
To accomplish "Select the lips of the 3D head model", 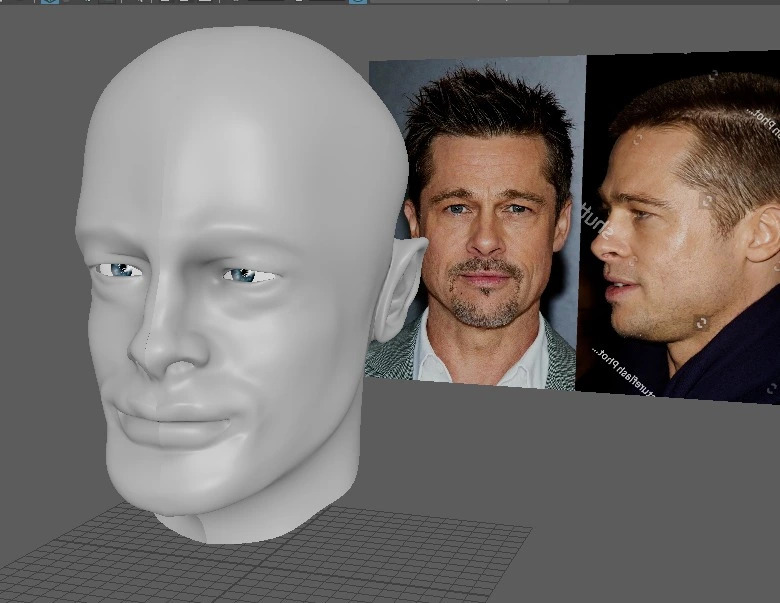I will tap(168, 420).
